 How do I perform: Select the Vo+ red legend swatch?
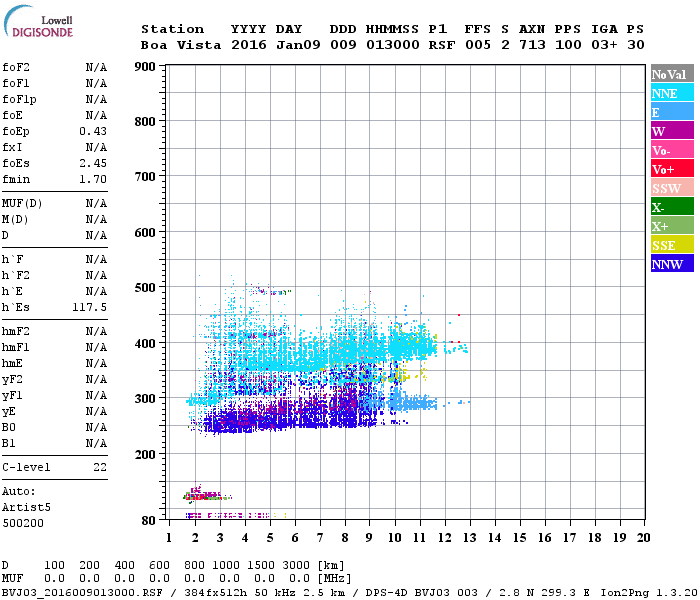click(672, 169)
